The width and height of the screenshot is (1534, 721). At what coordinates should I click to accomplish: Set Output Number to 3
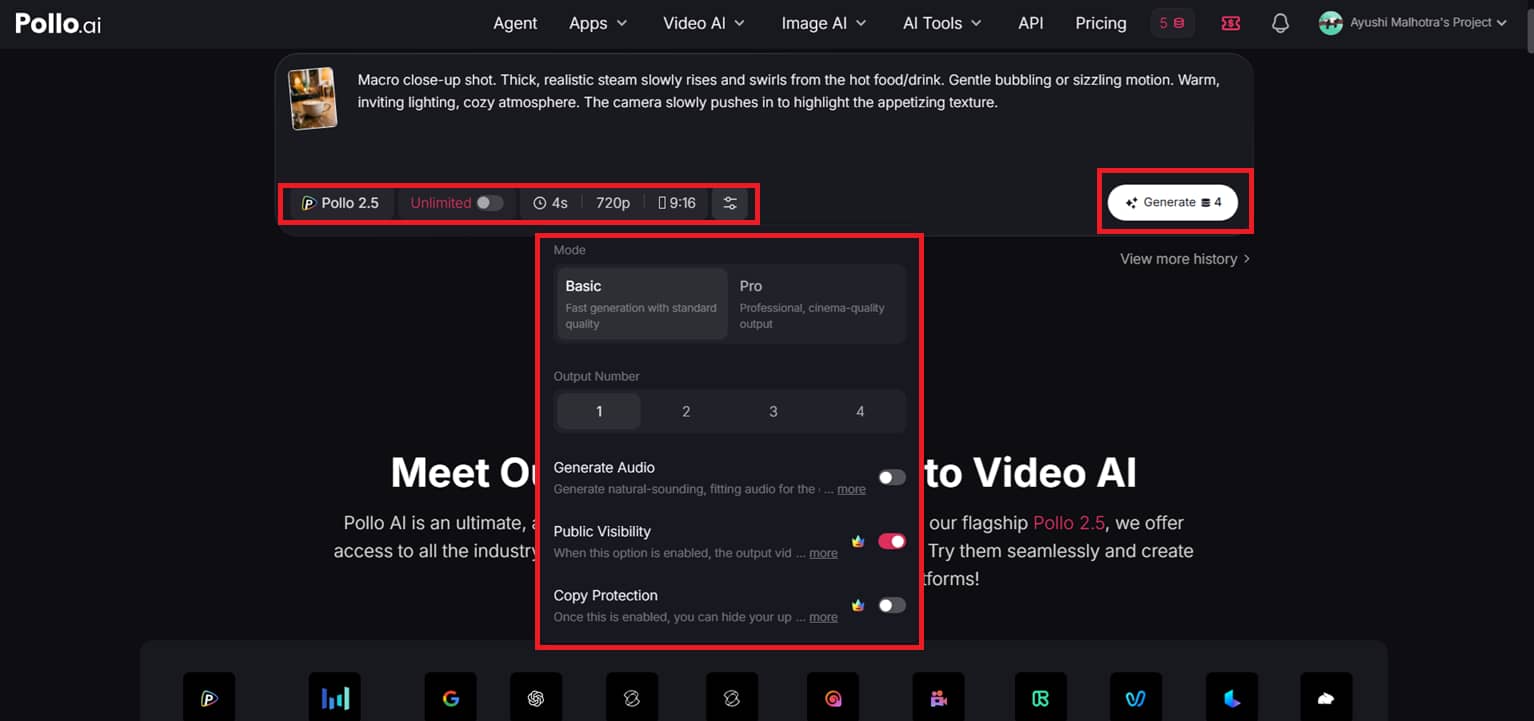coord(773,411)
